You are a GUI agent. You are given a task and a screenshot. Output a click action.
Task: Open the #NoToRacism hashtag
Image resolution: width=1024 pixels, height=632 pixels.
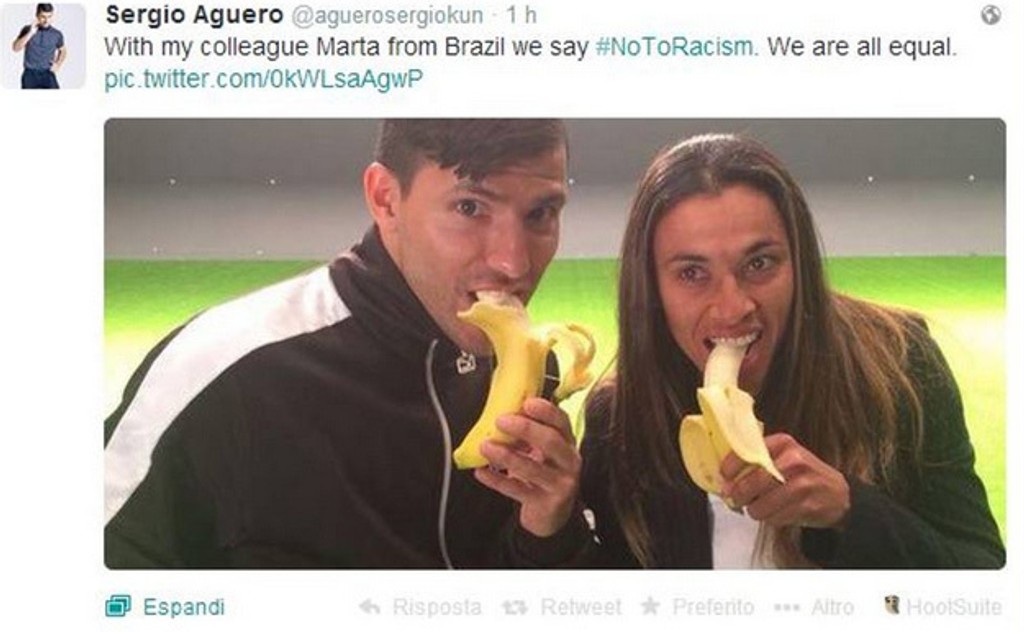tap(677, 47)
